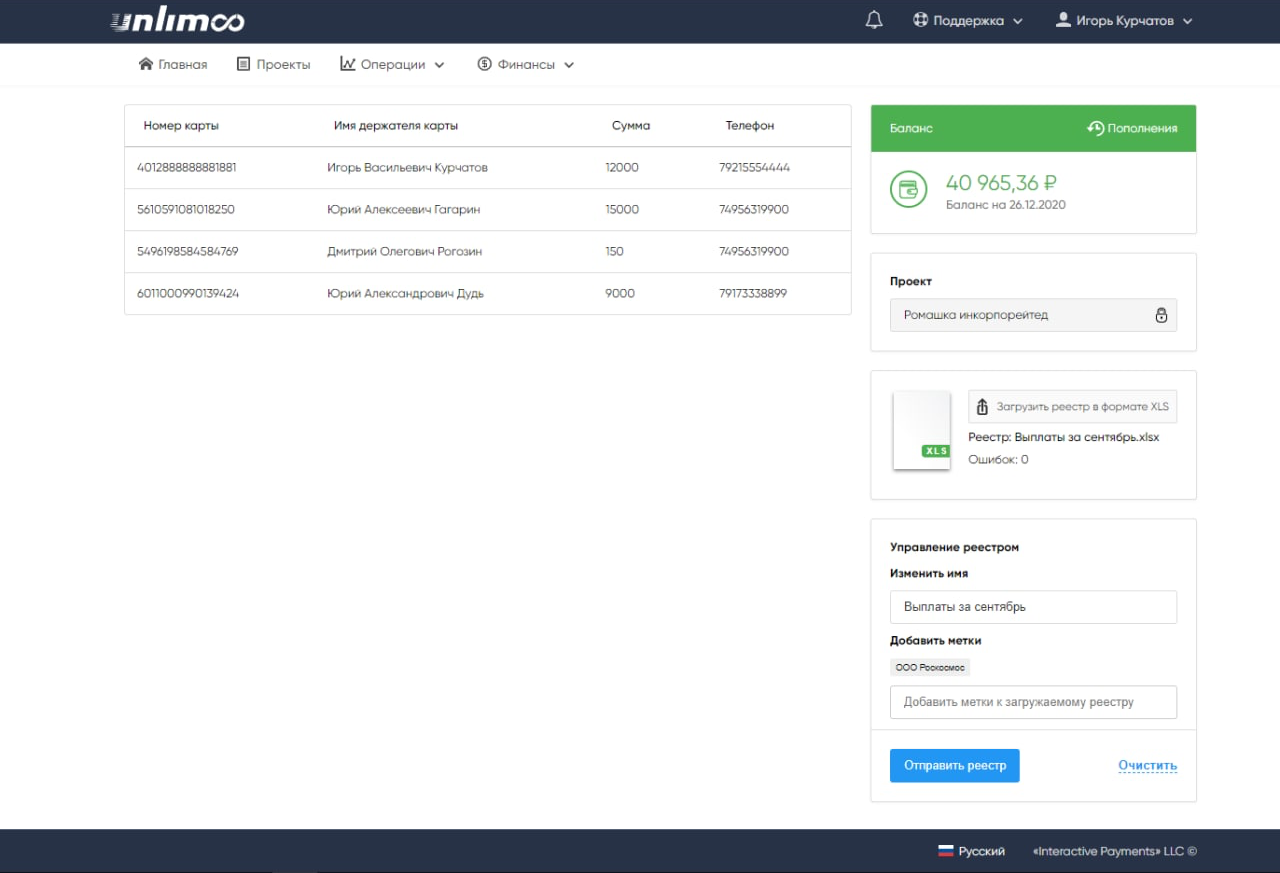Open the Игорь Курчатов account menu
This screenshot has height=873, width=1280.
point(1123,19)
